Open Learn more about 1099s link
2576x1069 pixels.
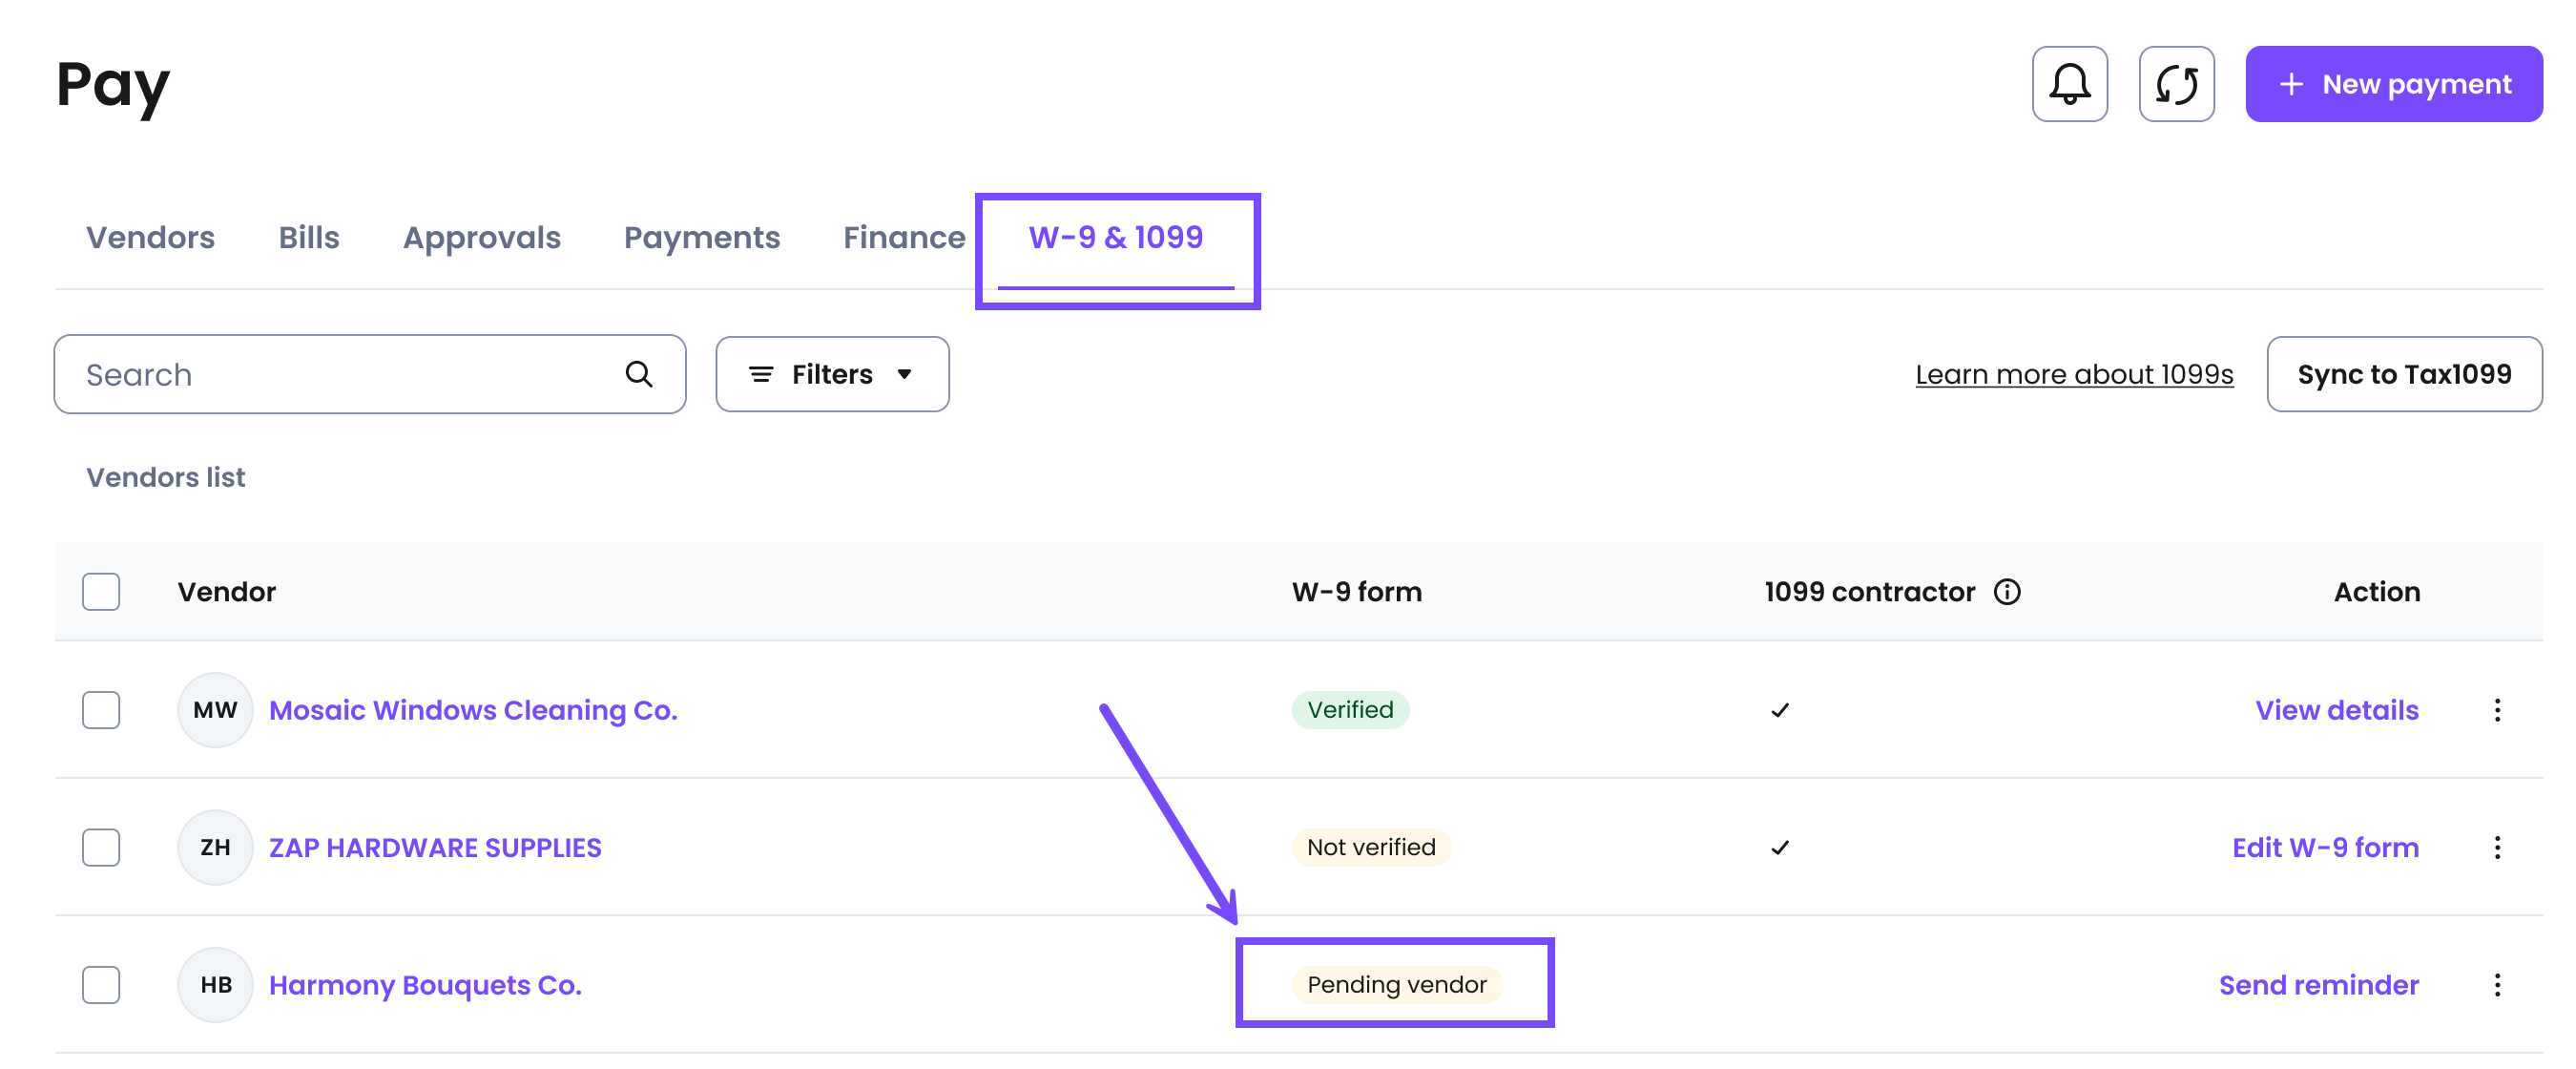pyautogui.click(x=2073, y=374)
